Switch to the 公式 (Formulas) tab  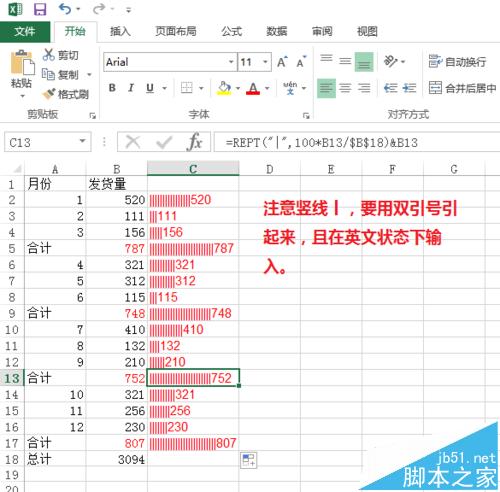232,32
